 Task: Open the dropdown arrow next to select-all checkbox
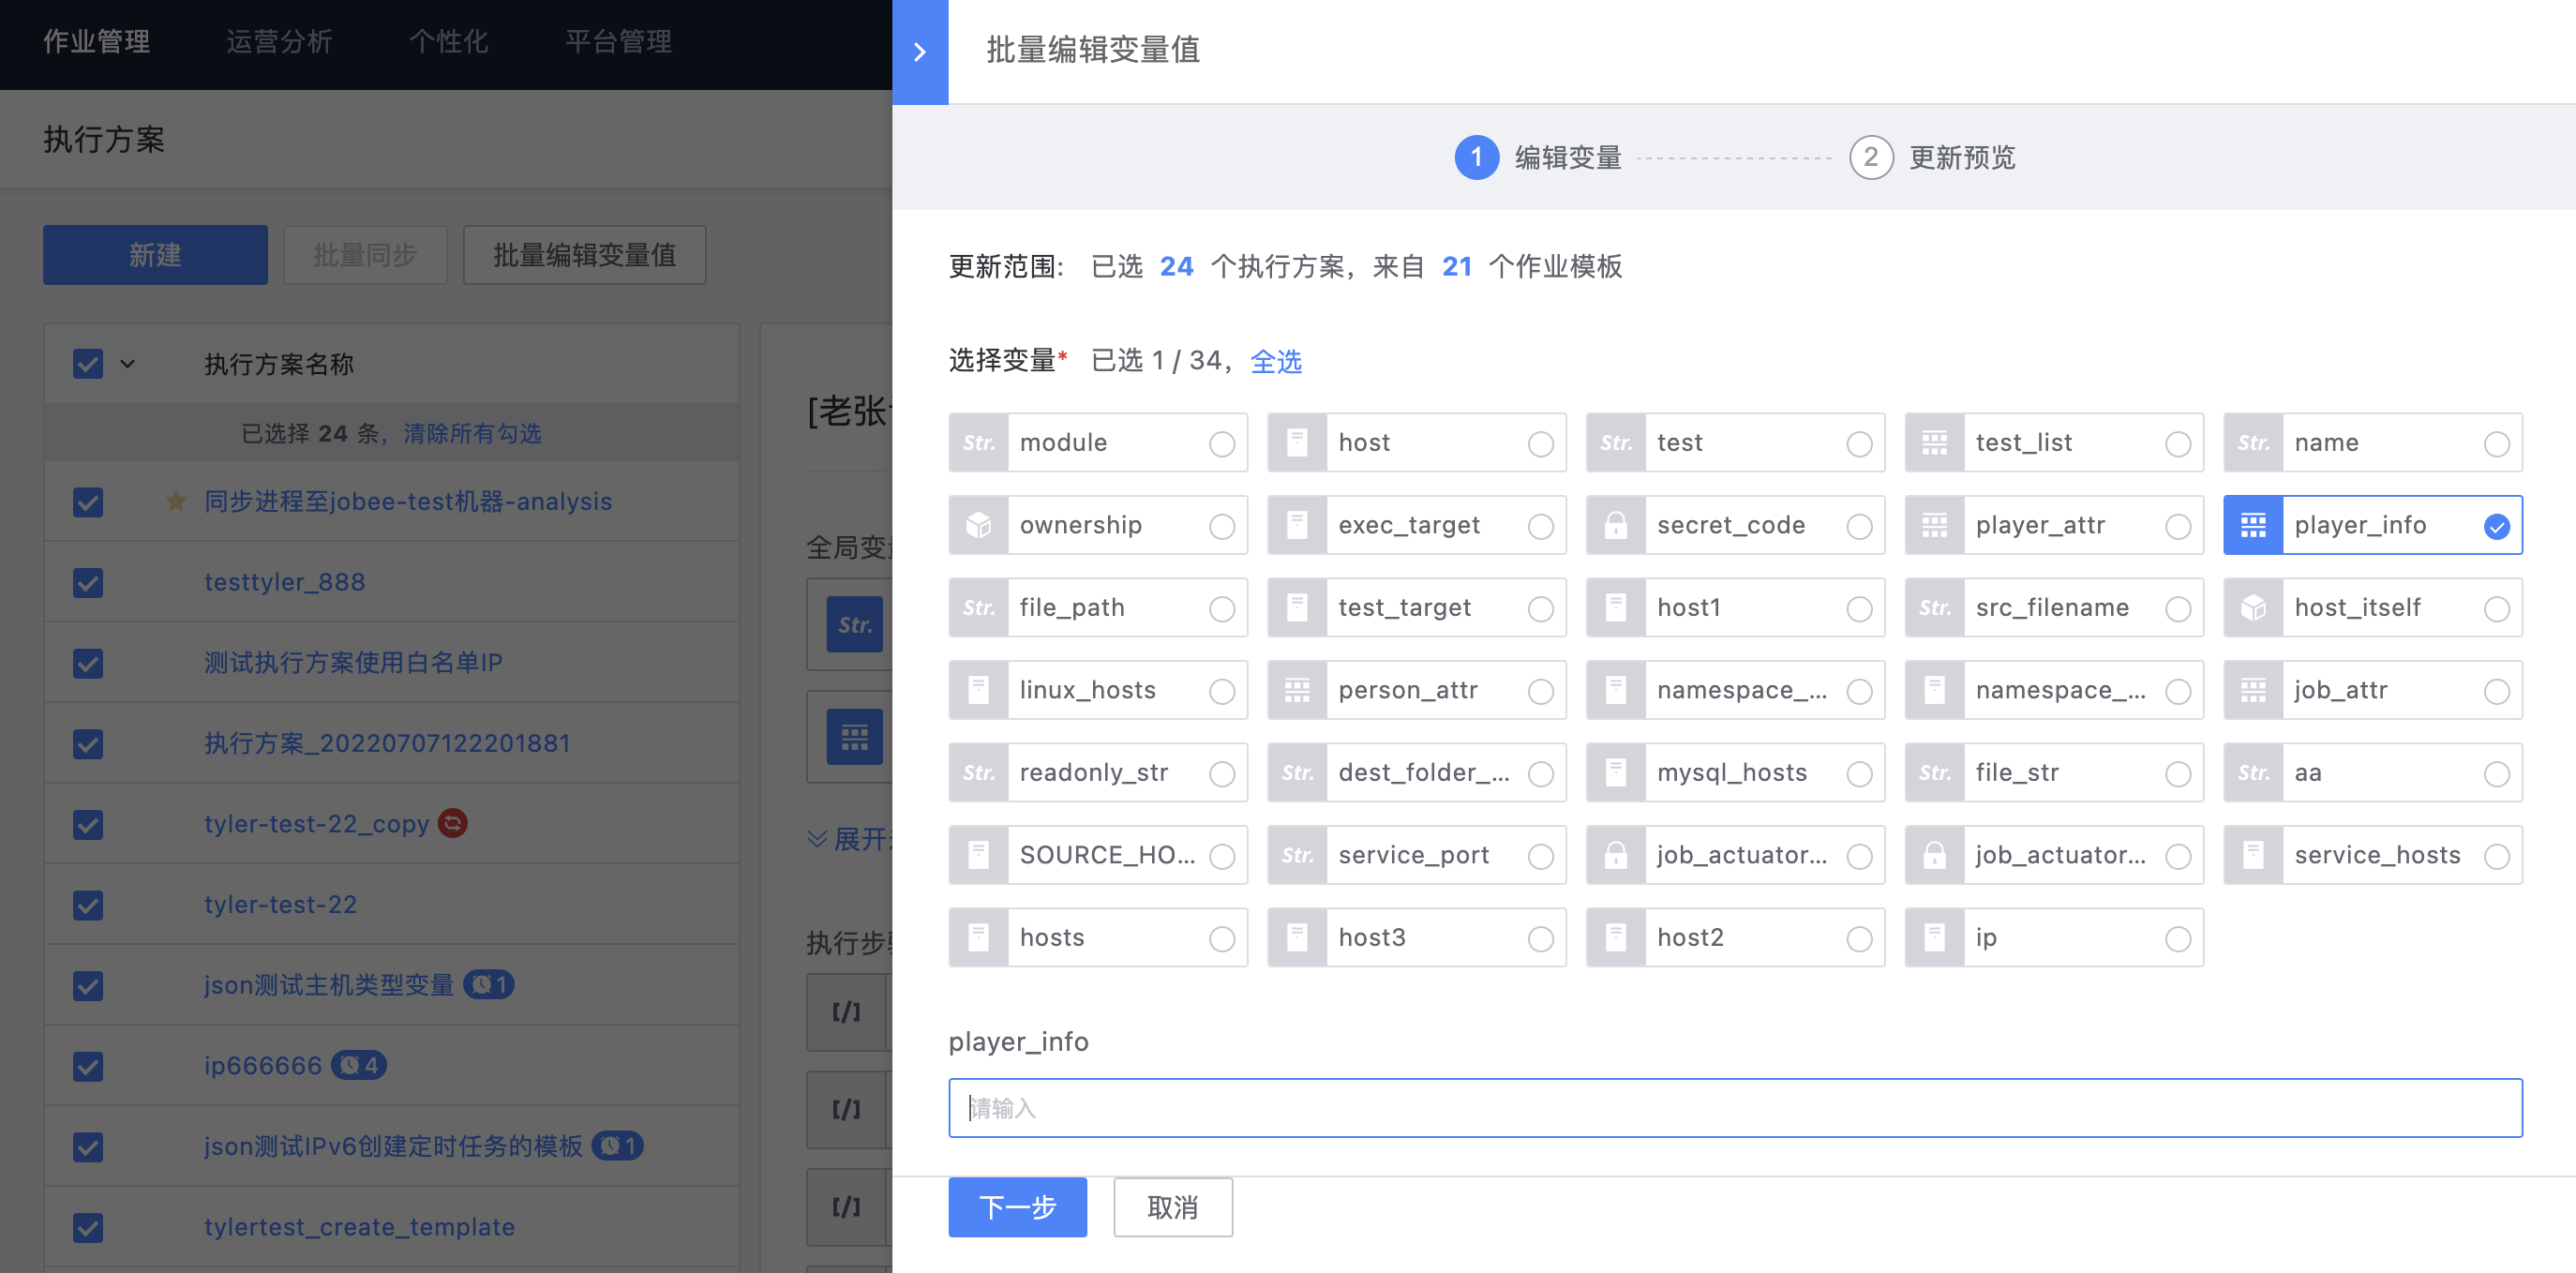click(127, 364)
